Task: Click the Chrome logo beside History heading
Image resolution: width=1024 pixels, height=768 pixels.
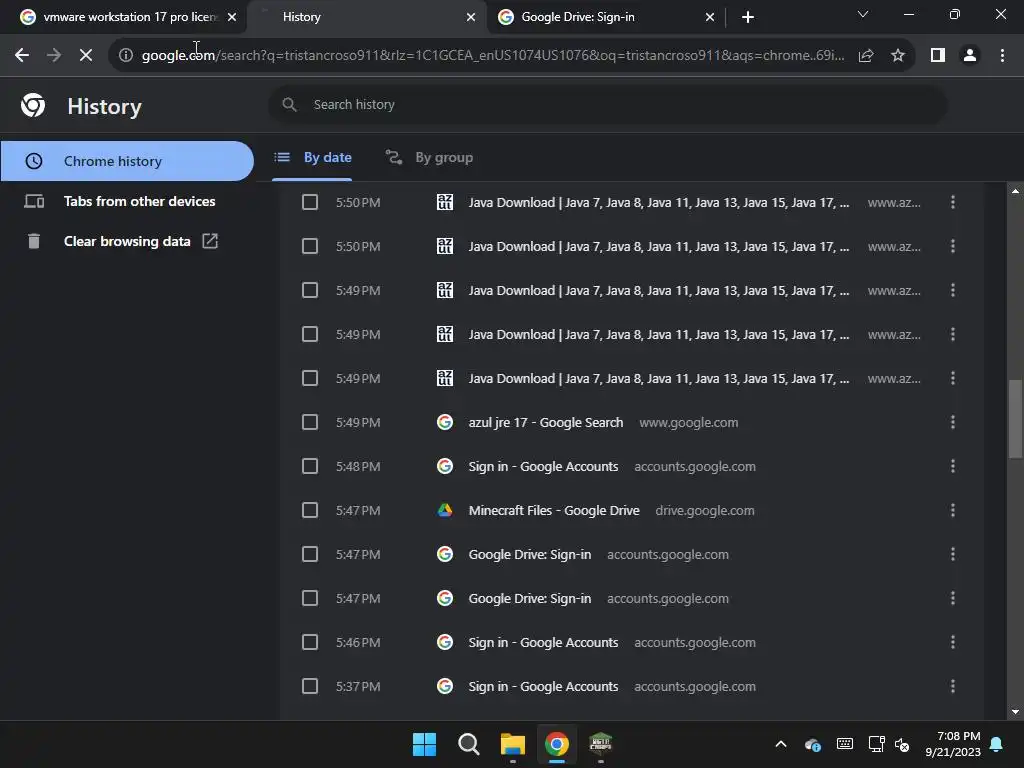Action: (x=33, y=105)
